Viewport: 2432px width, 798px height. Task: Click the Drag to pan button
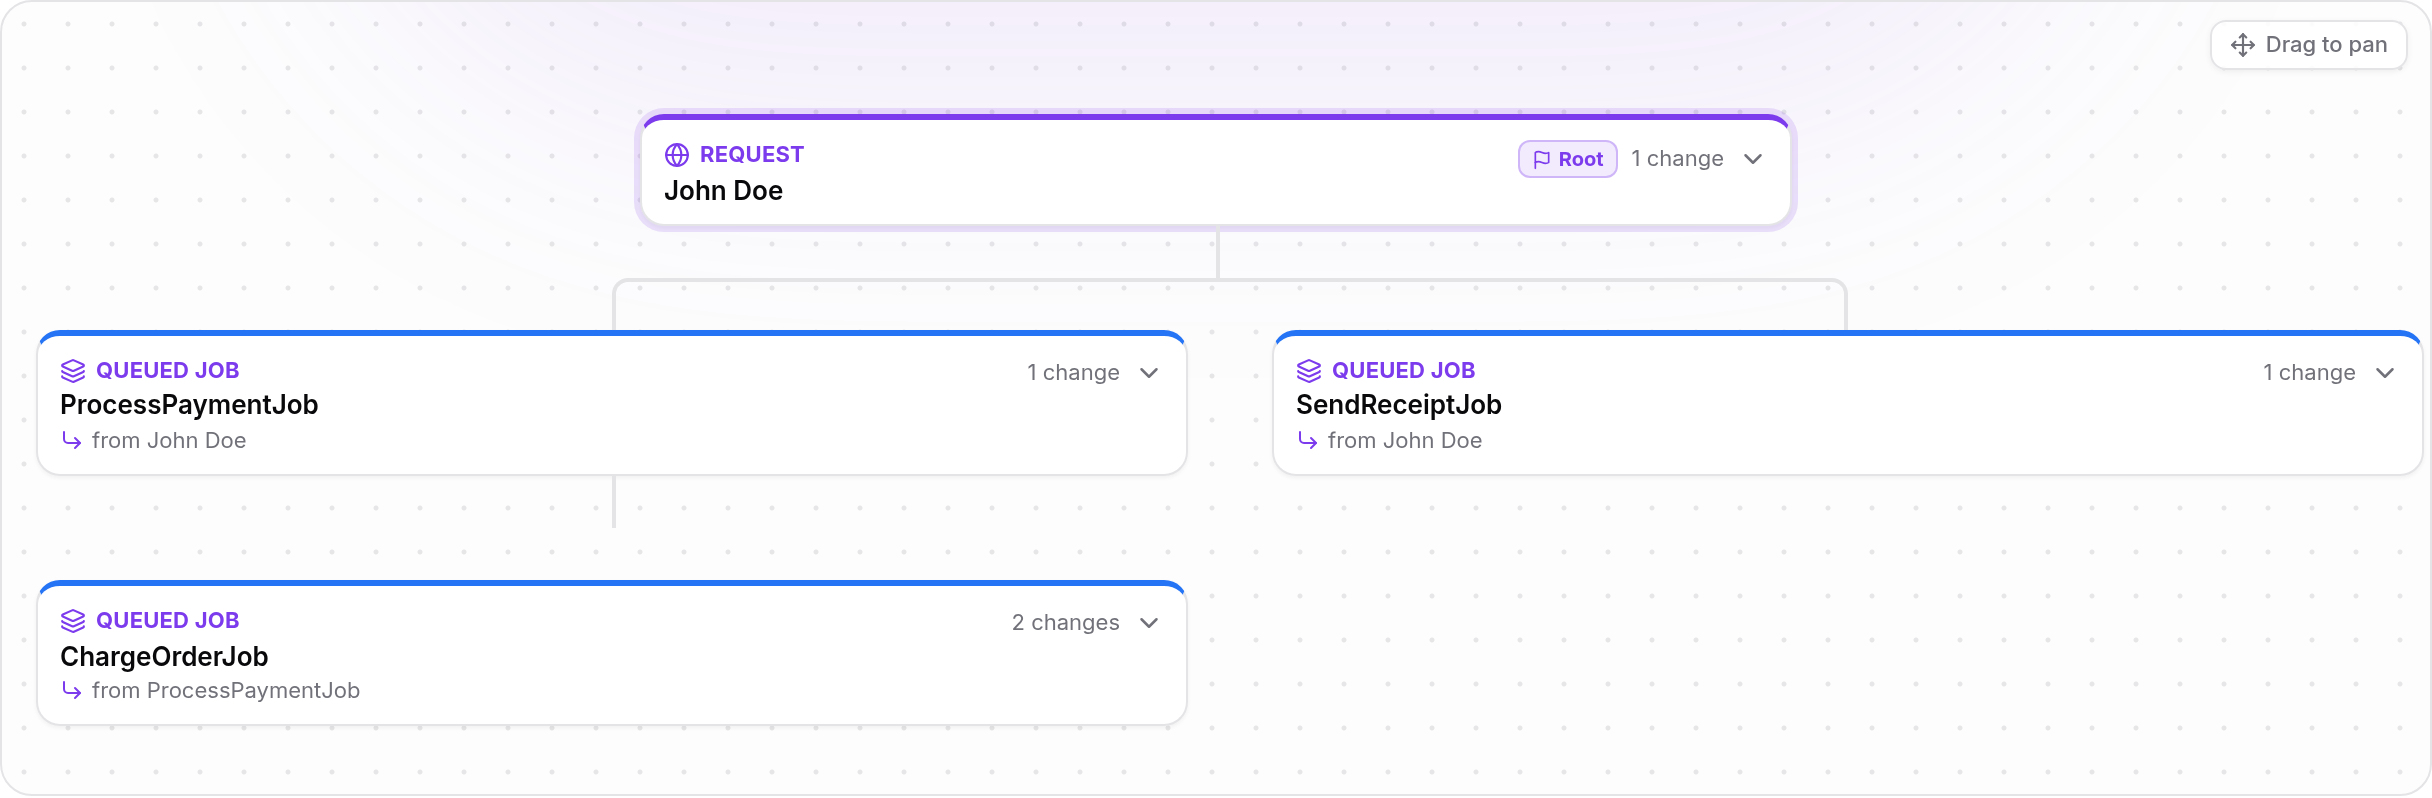point(2308,45)
